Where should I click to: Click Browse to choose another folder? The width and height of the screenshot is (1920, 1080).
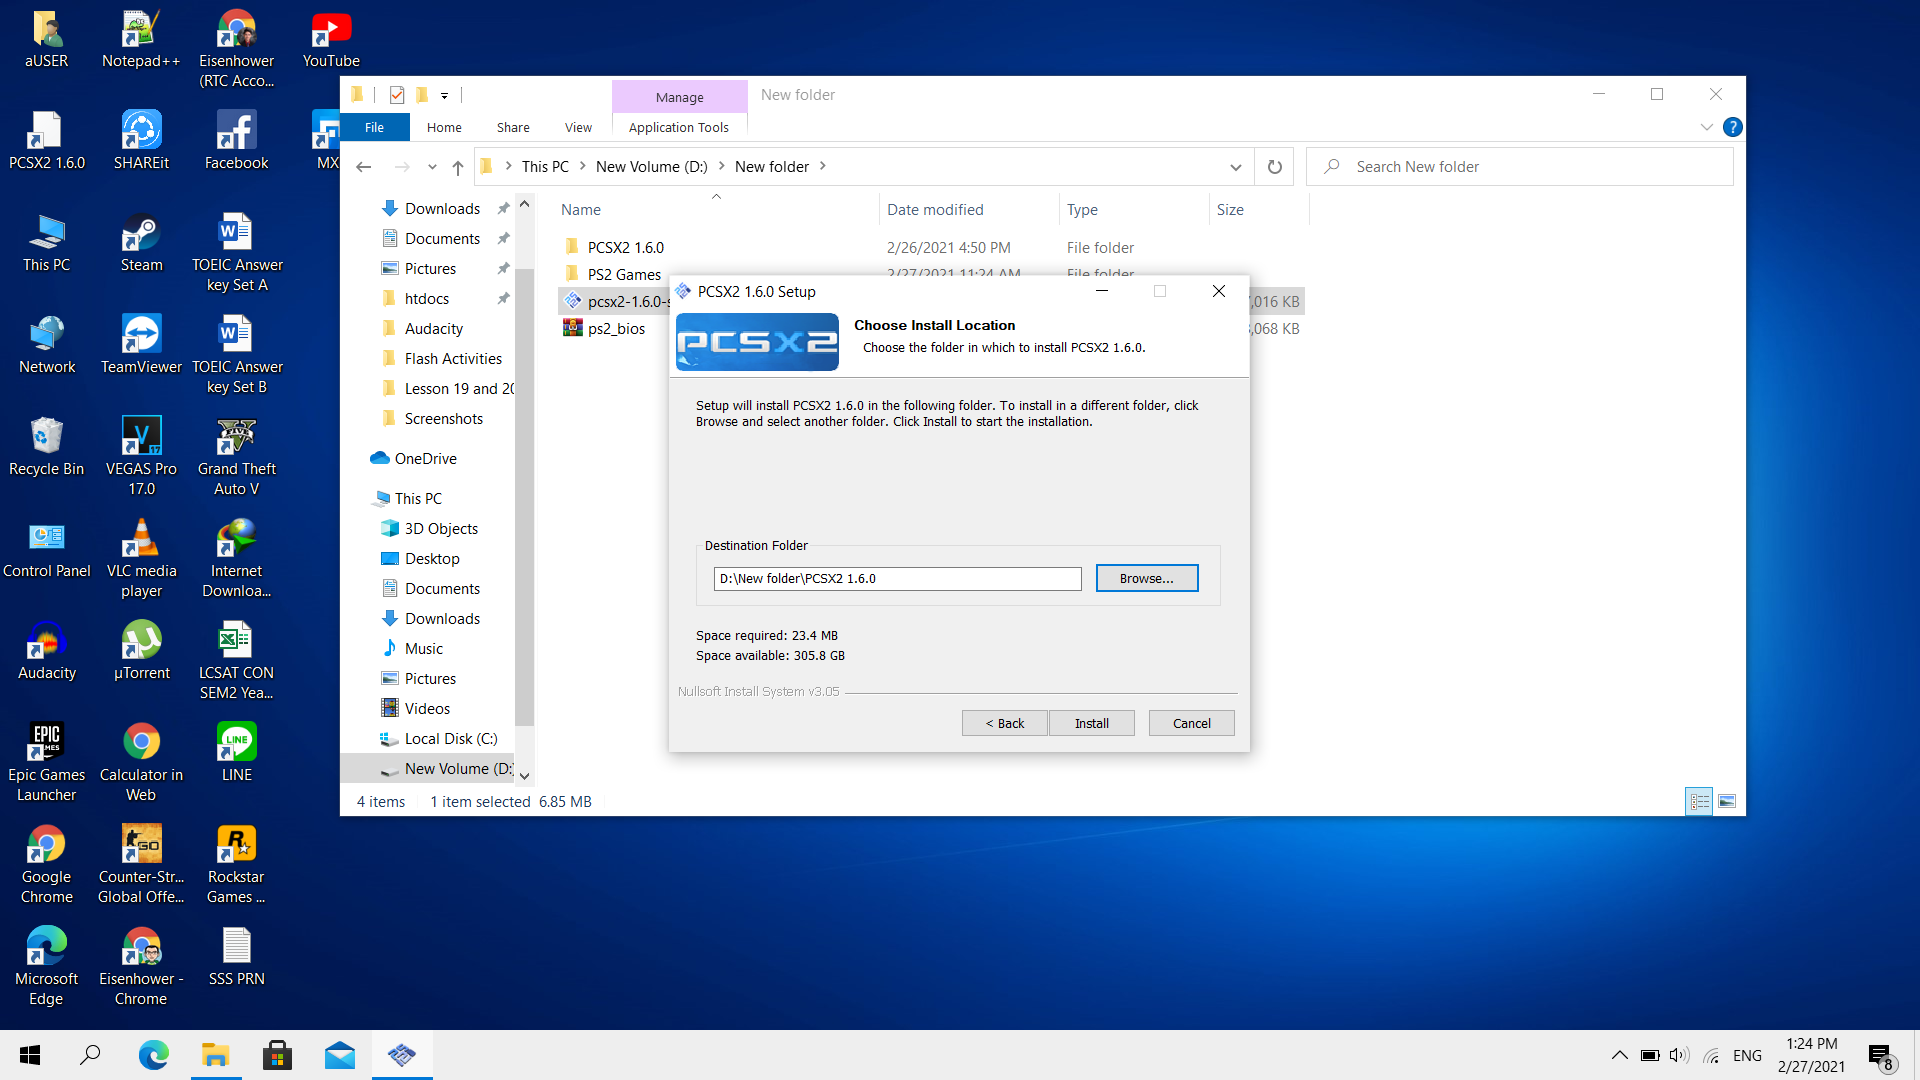1146,578
